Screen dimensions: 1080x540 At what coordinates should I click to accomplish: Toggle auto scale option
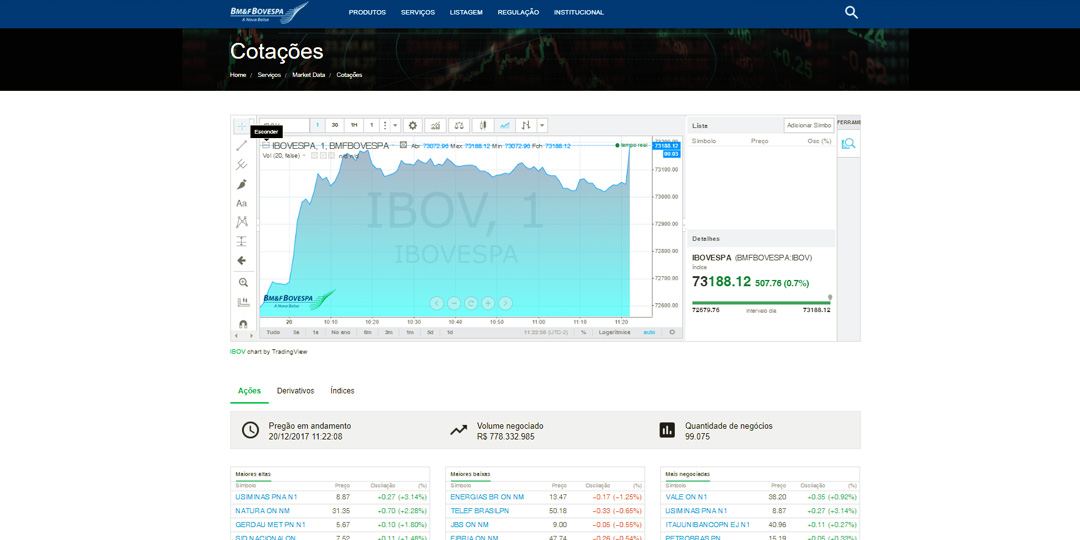click(650, 332)
